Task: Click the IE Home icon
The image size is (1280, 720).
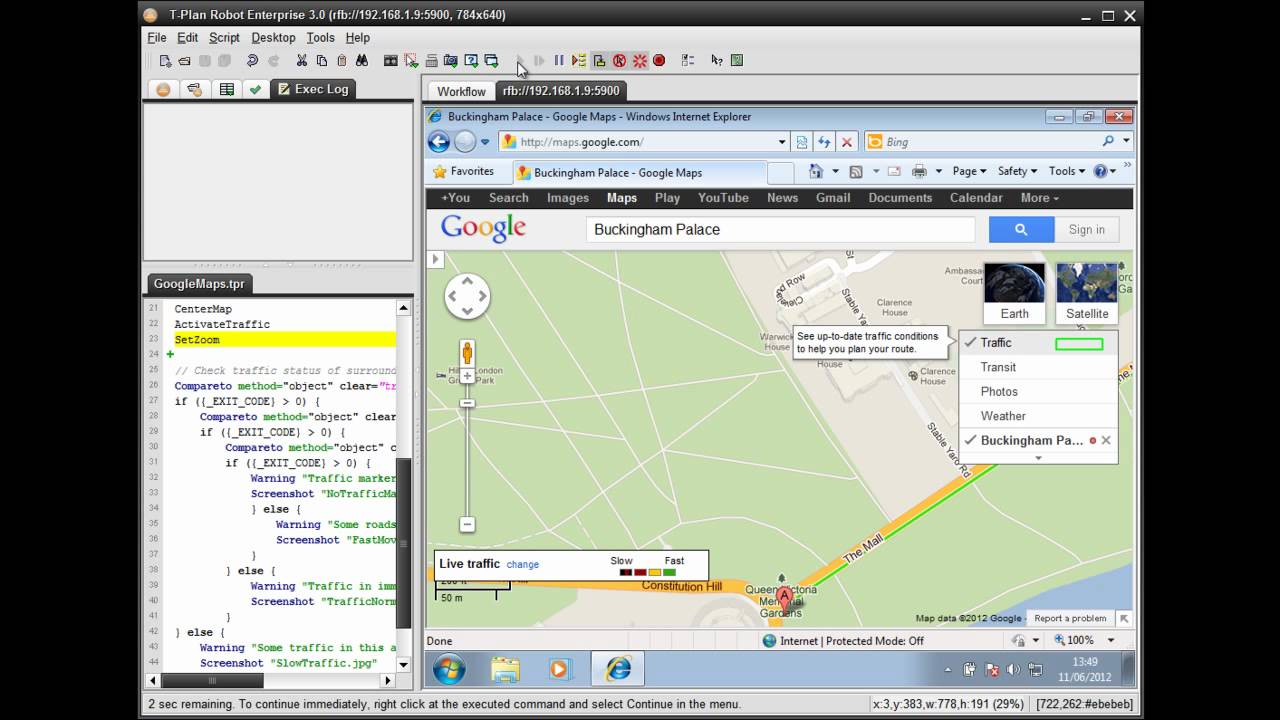Action: click(x=816, y=171)
